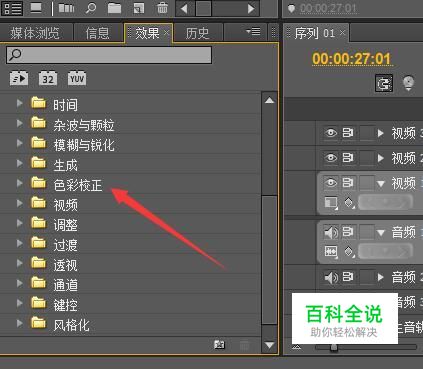This screenshot has width=423, height=369.
Task: Switch to the 媒体浏览 tab
Action: tap(35, 33)
